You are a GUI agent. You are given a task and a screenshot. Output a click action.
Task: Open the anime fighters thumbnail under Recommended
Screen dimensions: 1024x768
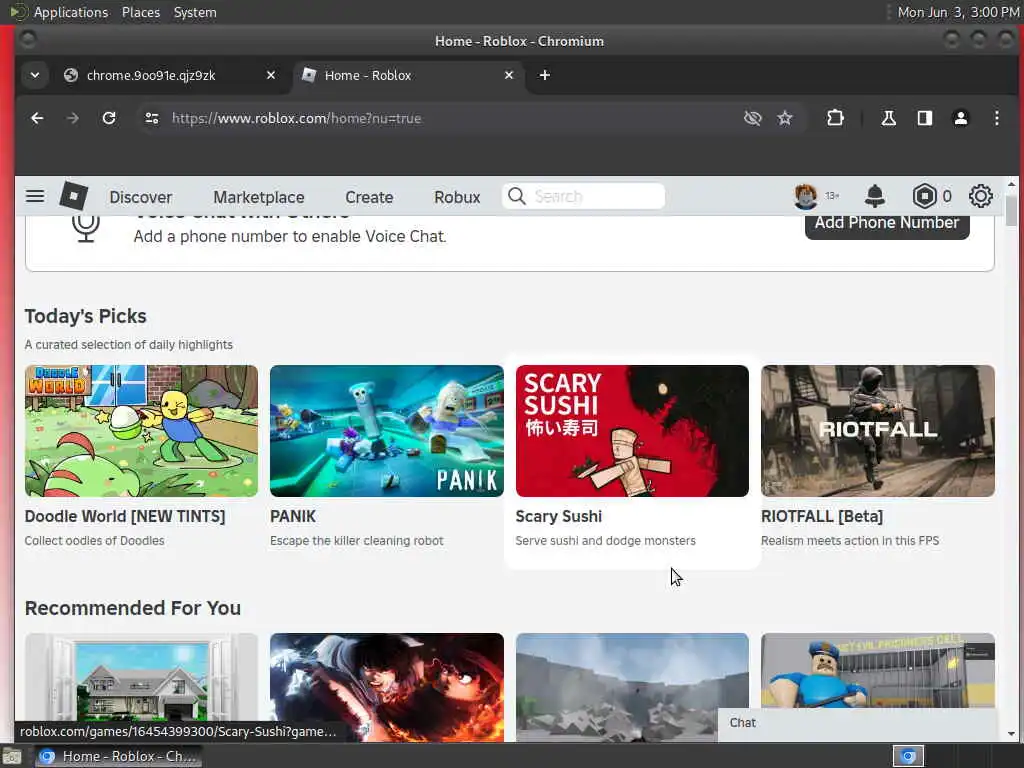(x=387, y=687)
